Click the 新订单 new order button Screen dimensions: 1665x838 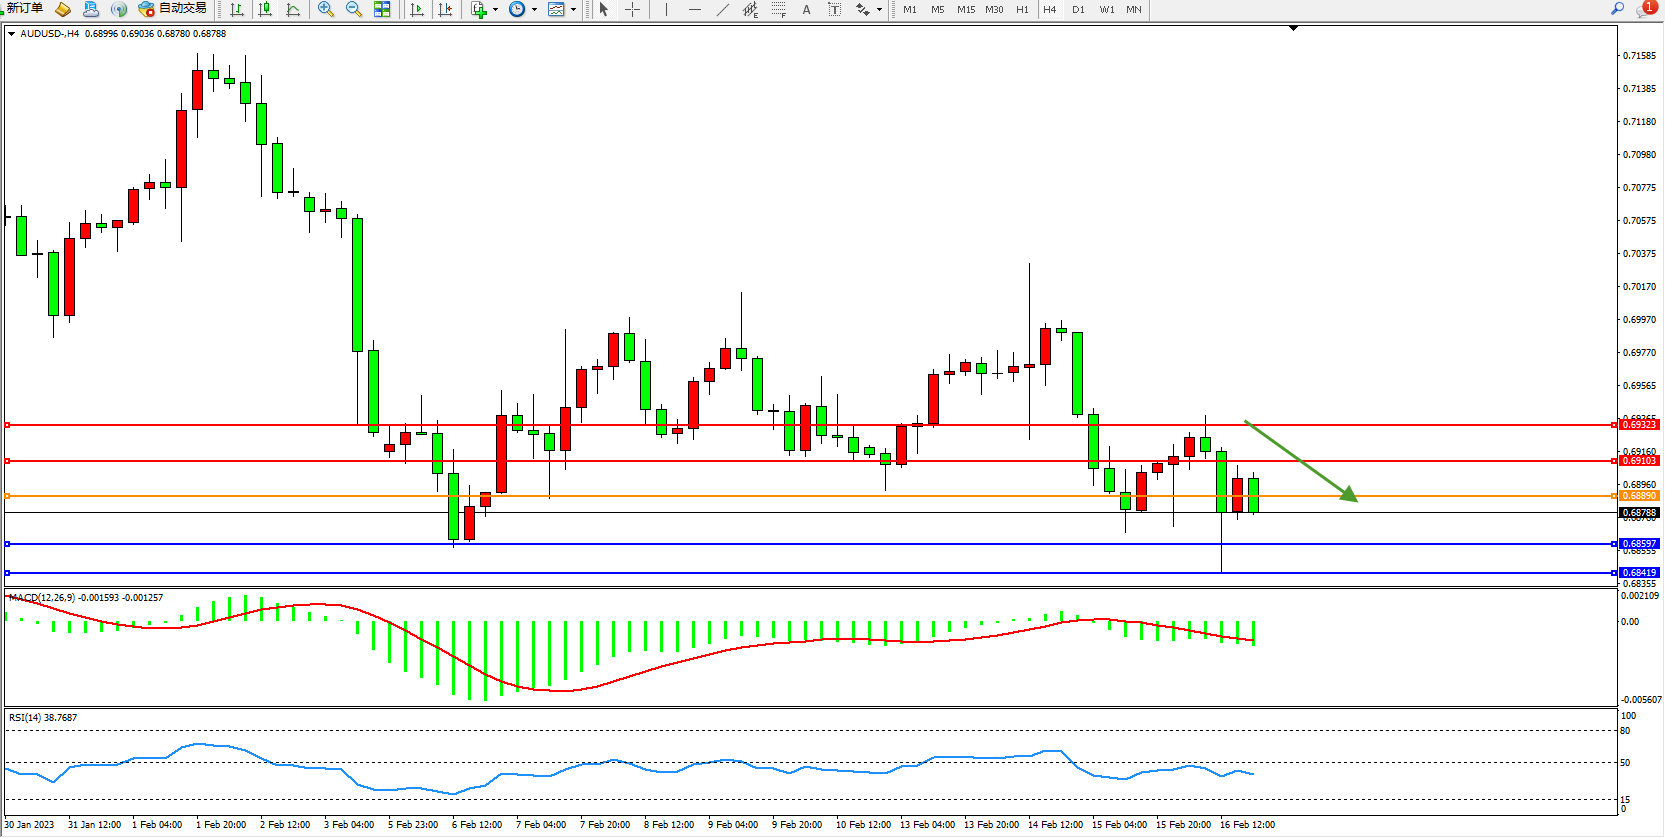pos(24,9)
